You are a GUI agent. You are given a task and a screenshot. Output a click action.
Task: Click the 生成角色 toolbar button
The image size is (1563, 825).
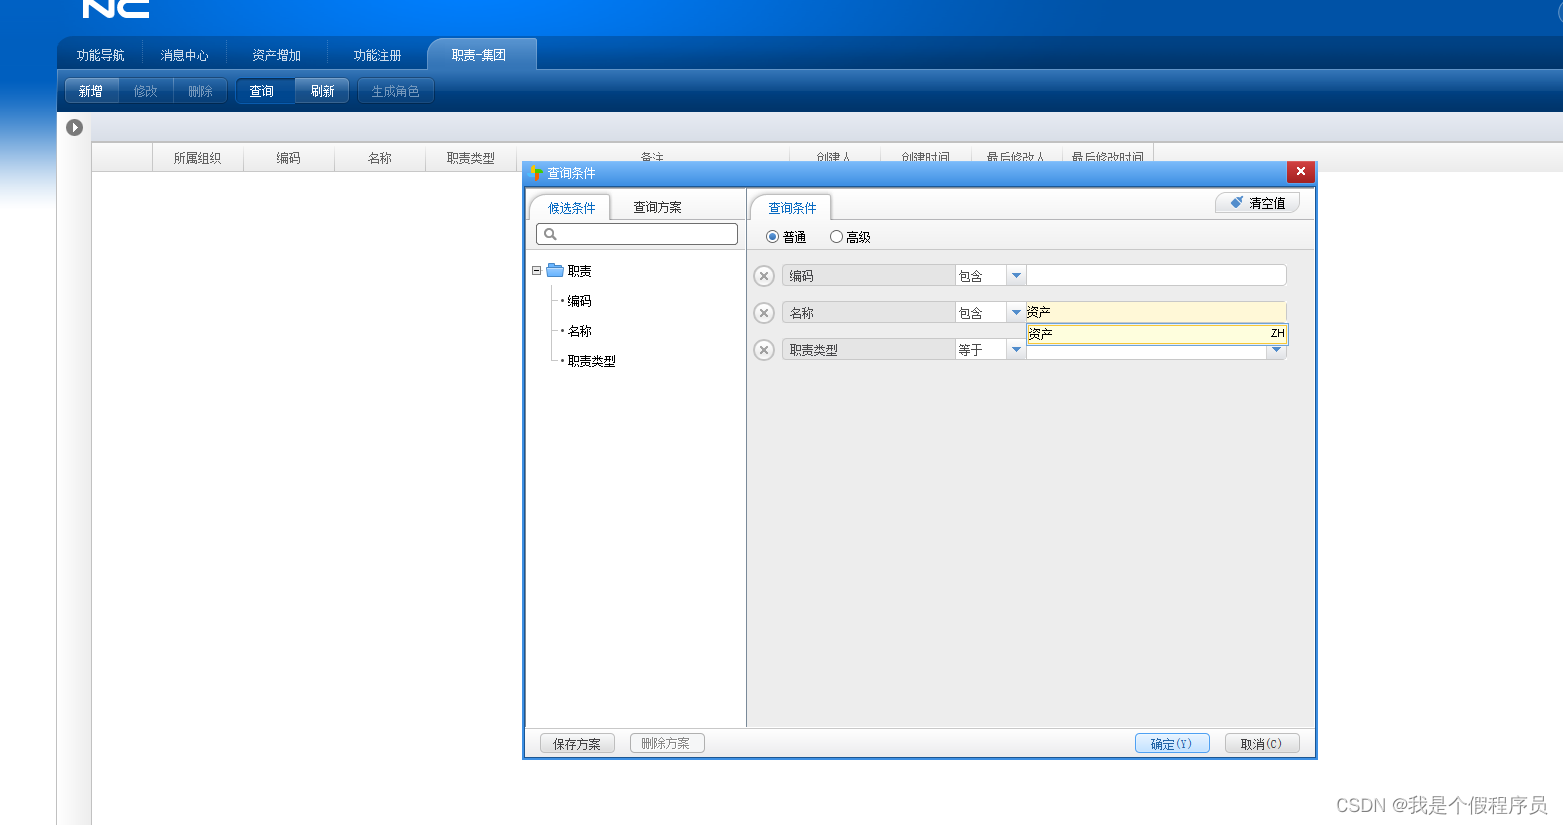coord(396,91)
